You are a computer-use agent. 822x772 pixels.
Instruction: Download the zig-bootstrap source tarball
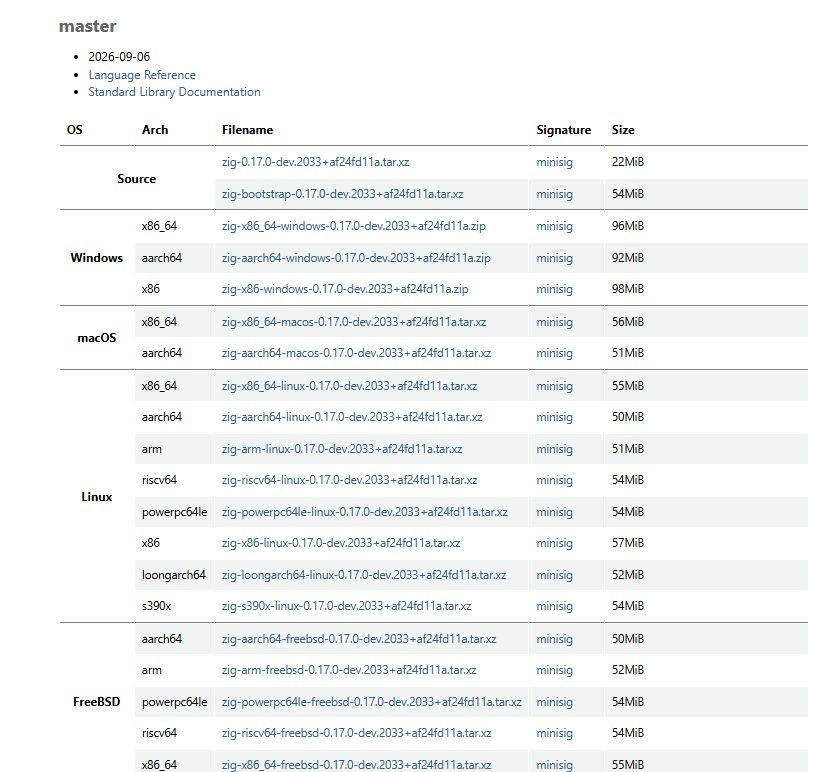click(x=343, y=194)
